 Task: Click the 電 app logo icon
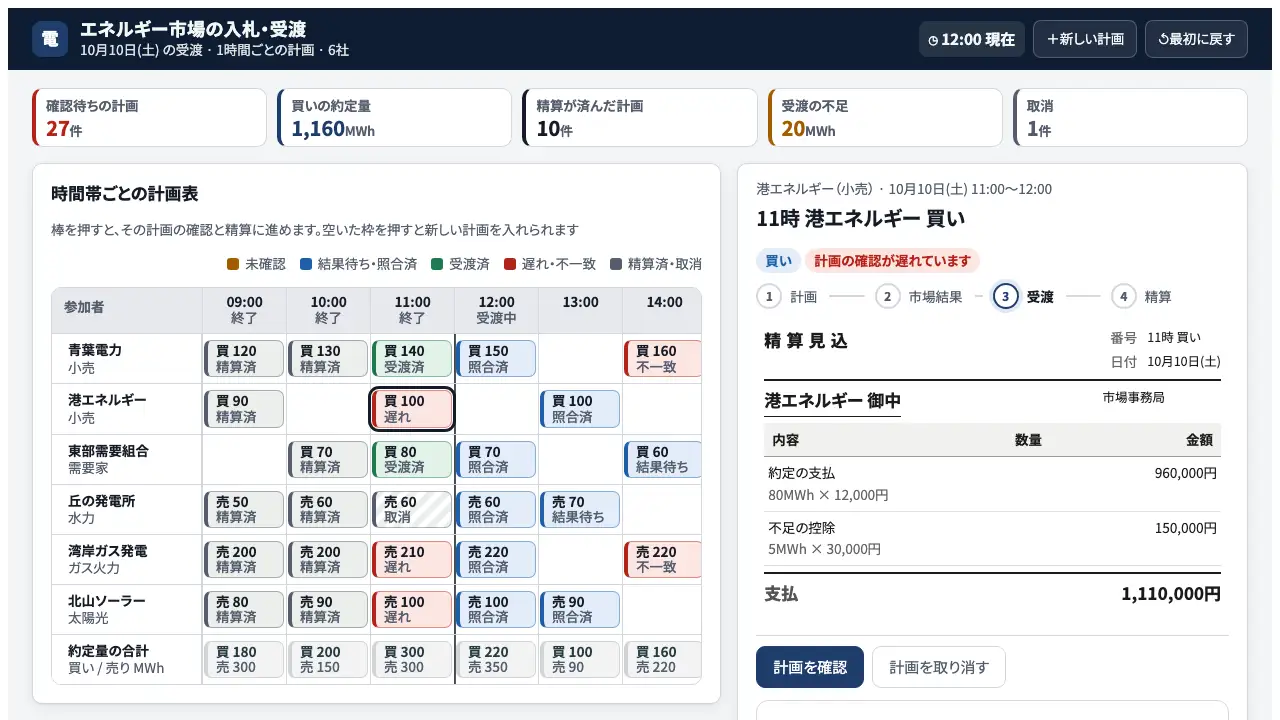pyautogui.click(x=50, y=39)
